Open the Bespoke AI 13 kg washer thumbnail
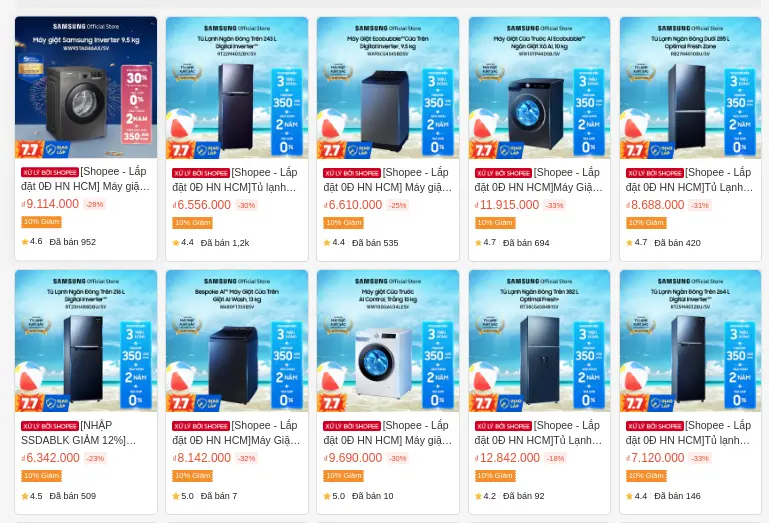The image size is (769, 523). point(237,341)
